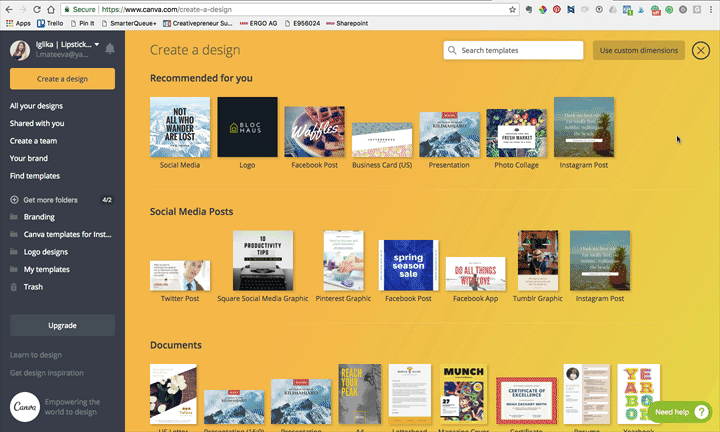Click the Create a design button
720x432 pixels.
point(62,79)
